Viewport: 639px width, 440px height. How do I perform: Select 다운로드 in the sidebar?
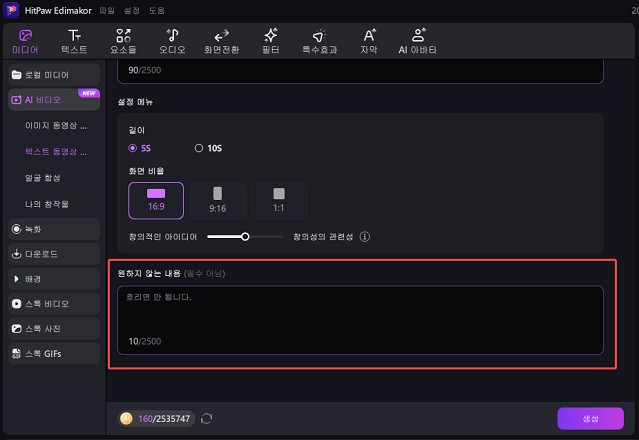click(x=54, y=254)
